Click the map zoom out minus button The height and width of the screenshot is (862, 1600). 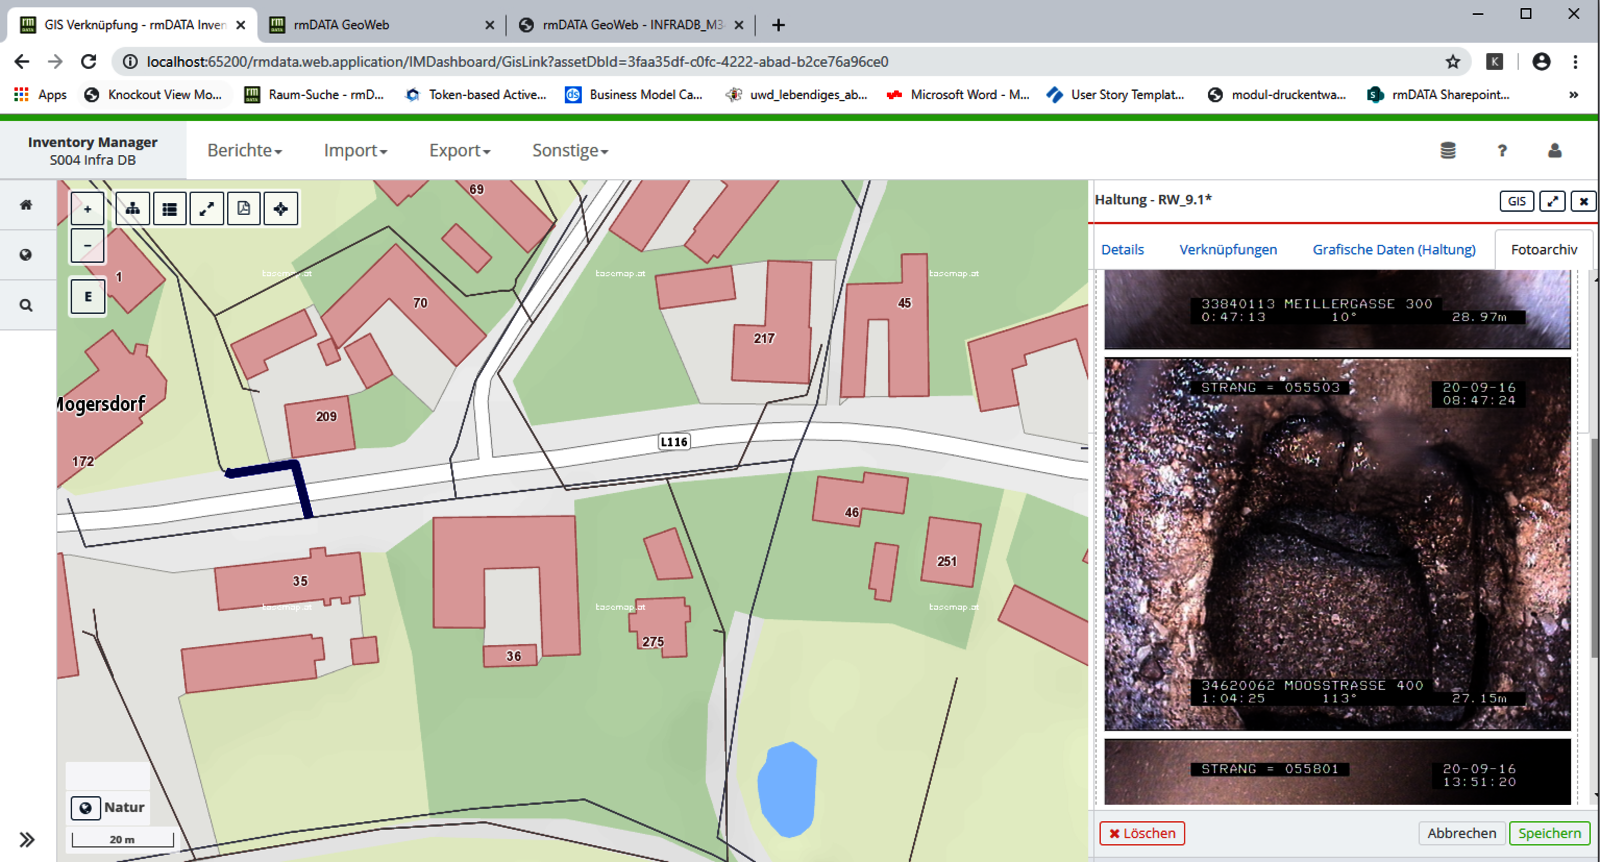coord(88,246)
